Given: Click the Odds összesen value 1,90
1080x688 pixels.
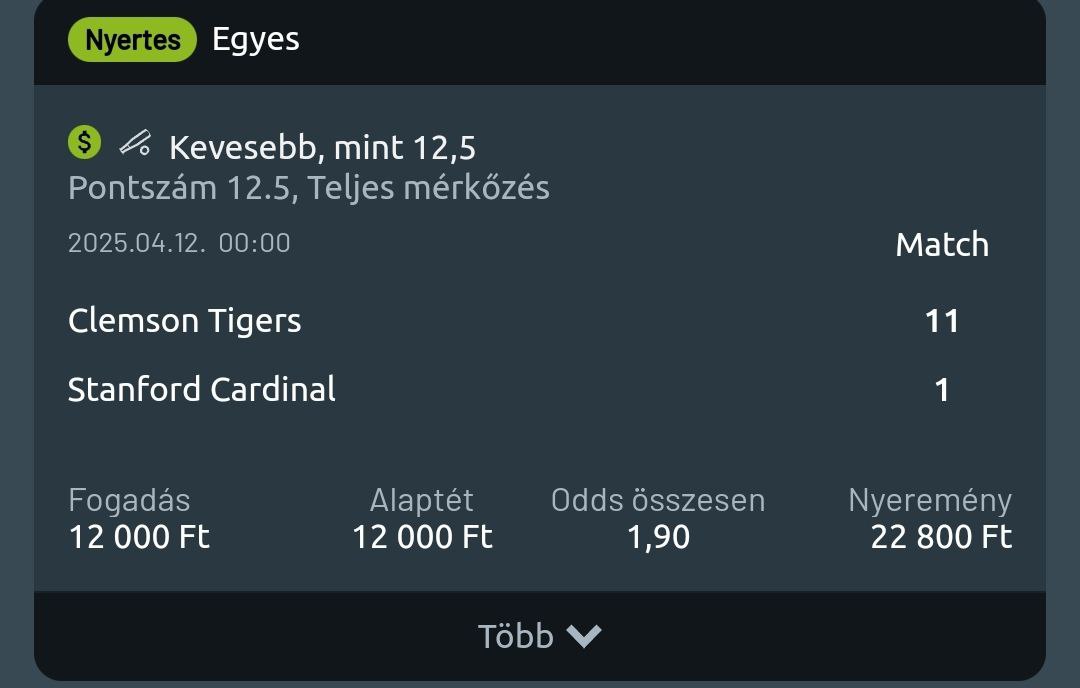Looking at the screenshot, I should 658,538.
